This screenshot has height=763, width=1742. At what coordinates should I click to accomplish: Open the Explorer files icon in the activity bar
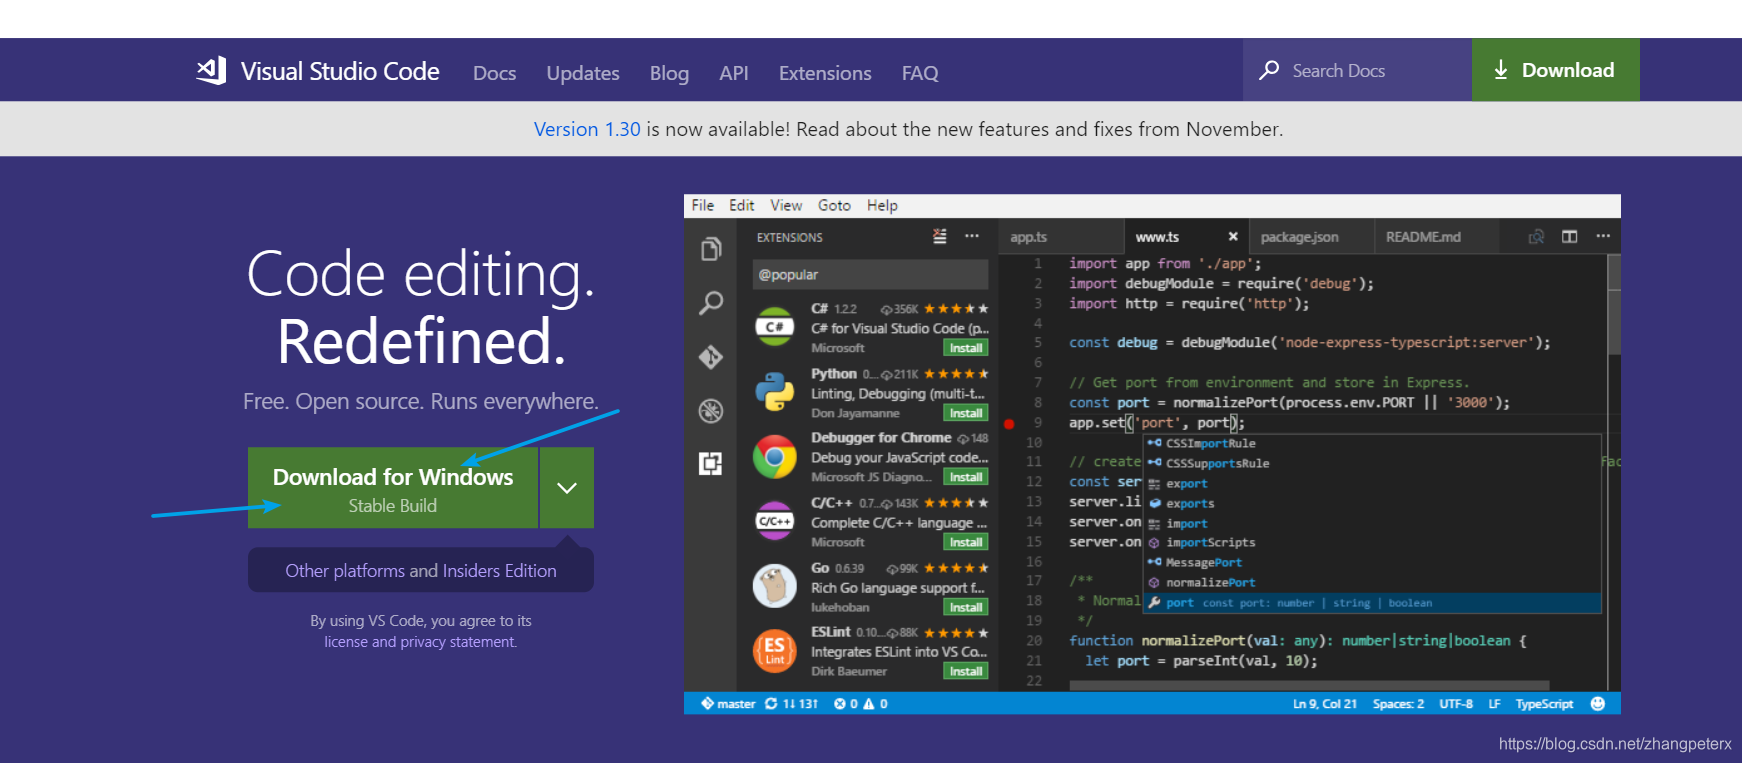point(711,249)
